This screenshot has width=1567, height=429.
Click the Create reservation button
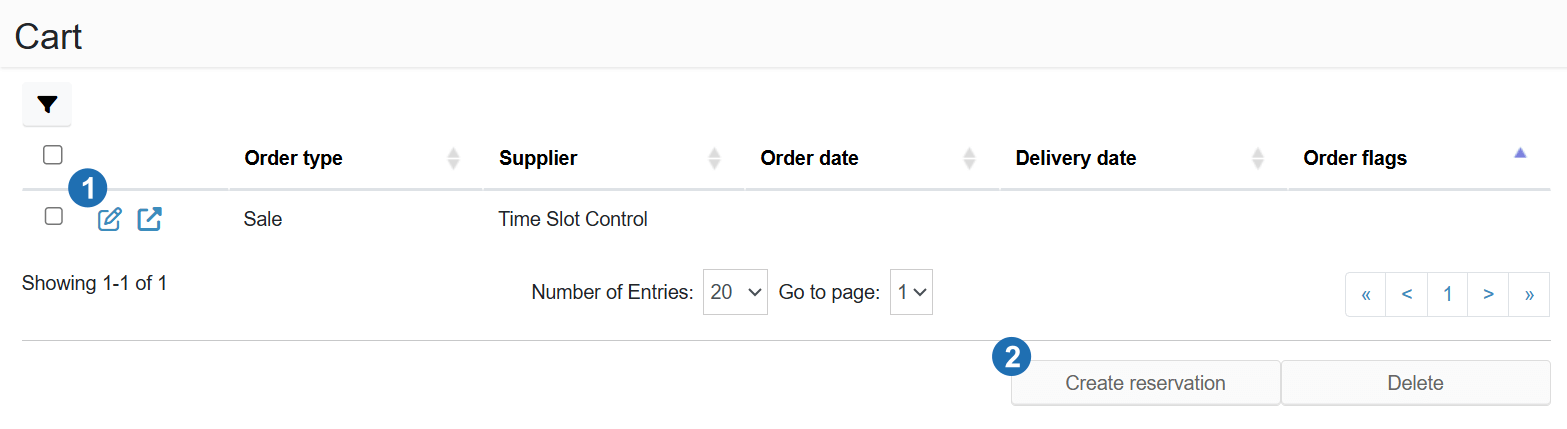[1145, 383]
